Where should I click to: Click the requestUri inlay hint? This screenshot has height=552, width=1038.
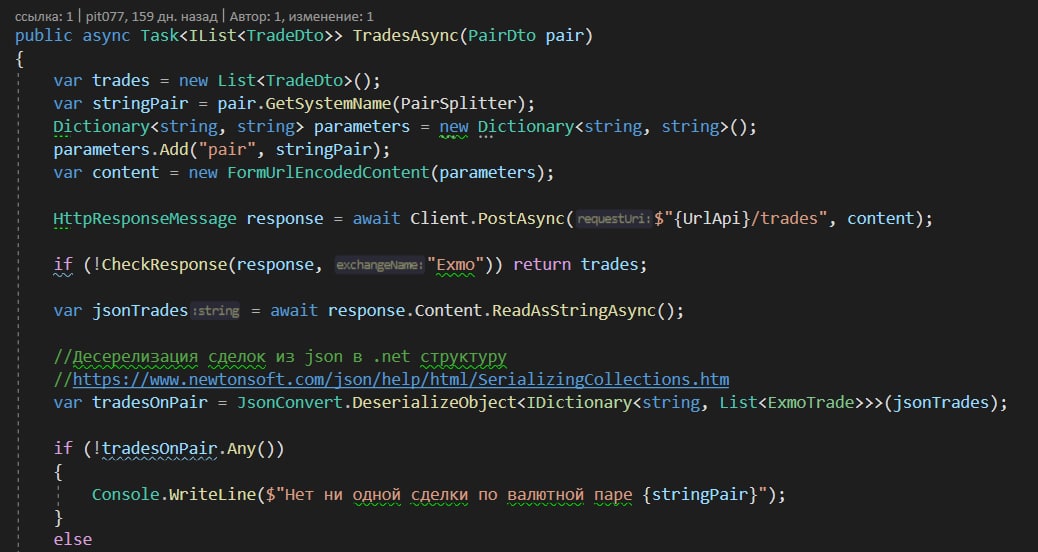614,219
